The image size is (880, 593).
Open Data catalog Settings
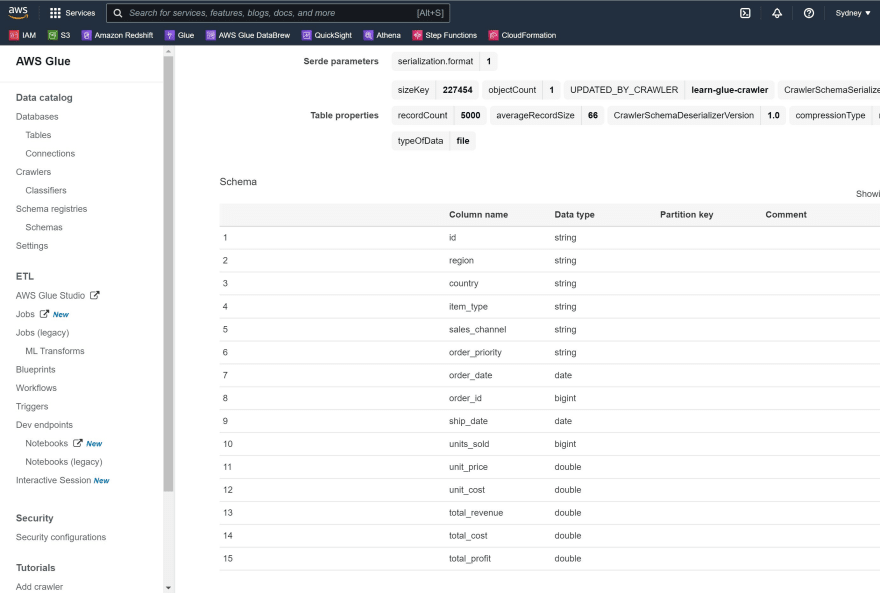tap(32, 246)
